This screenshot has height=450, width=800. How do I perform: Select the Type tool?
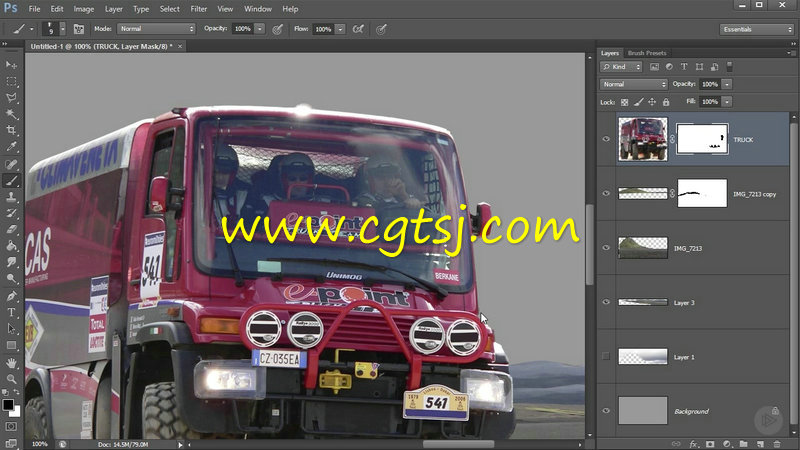[x=11, y=312]
